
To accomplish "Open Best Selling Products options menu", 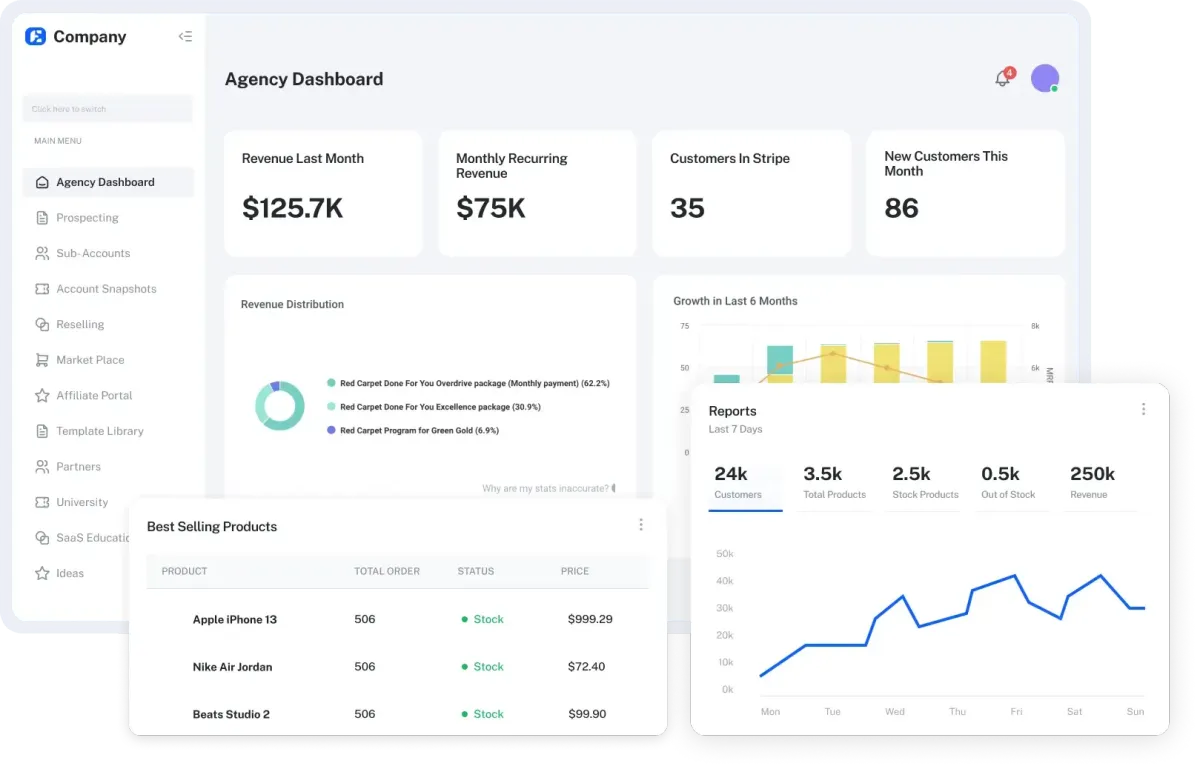I will (x=641, y=525).
